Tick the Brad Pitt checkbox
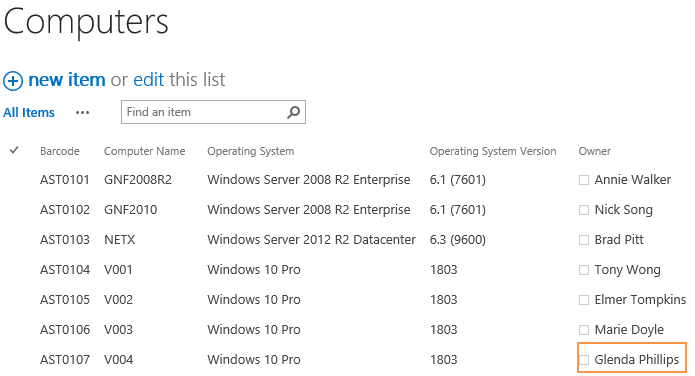The width and height of the screenshot is (695, 376). point(584,240)
